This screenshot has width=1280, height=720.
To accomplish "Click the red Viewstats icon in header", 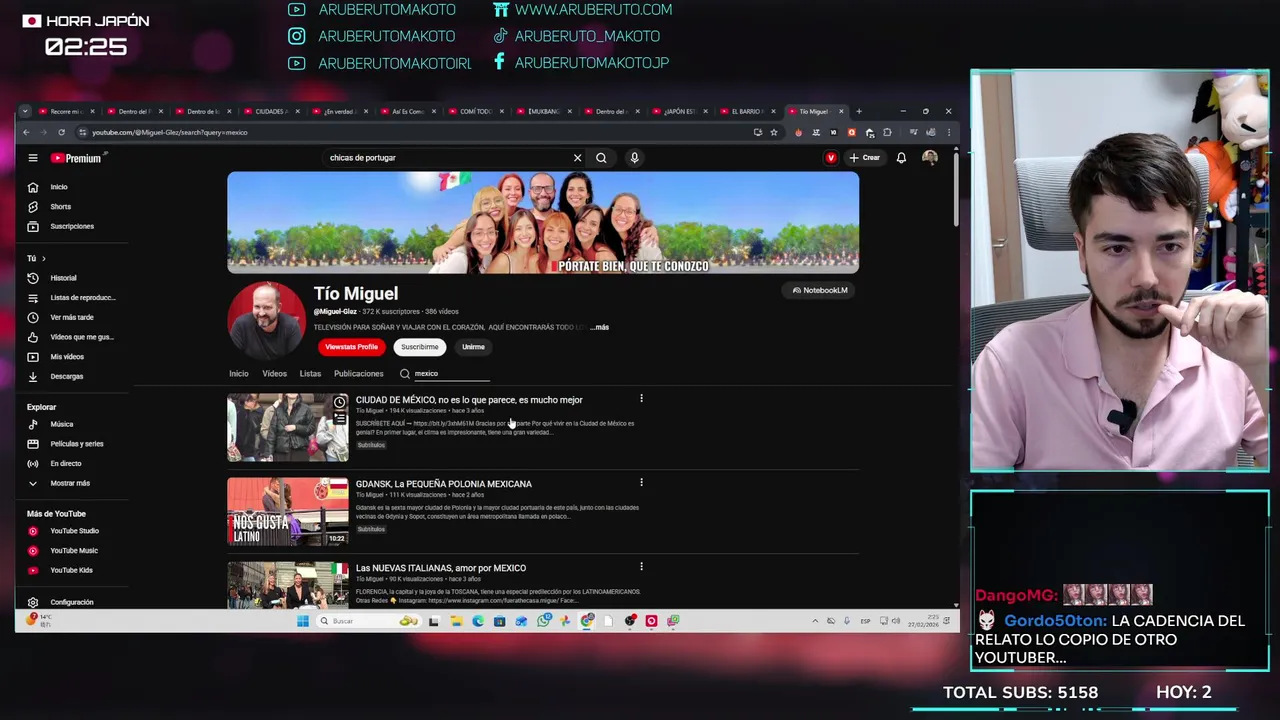I will (831, 158).
